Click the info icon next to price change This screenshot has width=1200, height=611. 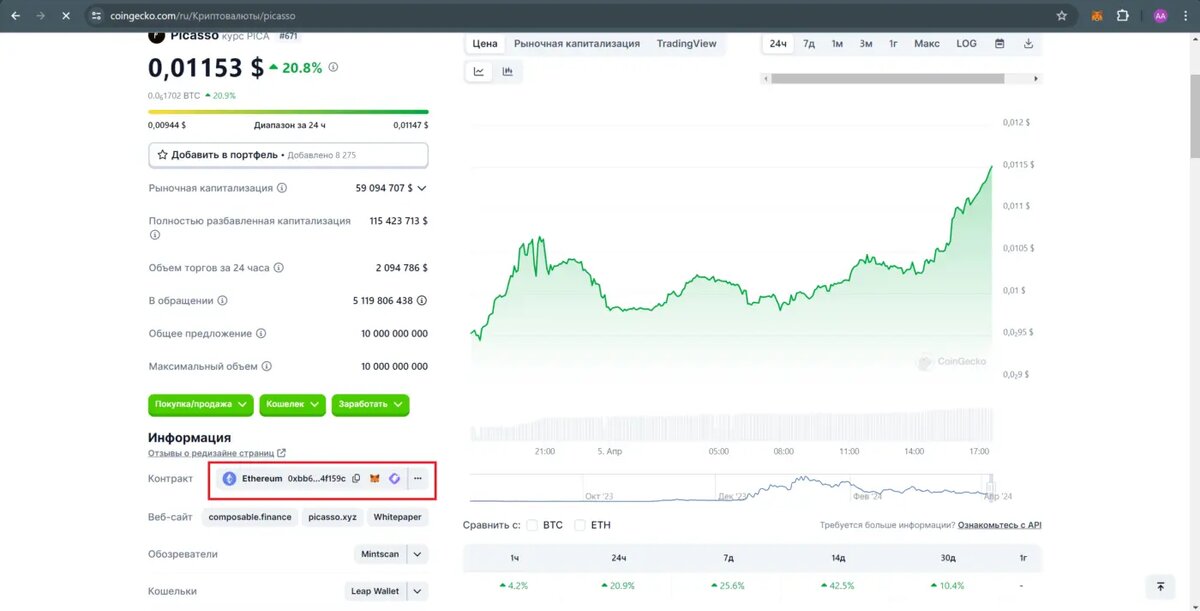pyautogui.click(x=333, y=68)
